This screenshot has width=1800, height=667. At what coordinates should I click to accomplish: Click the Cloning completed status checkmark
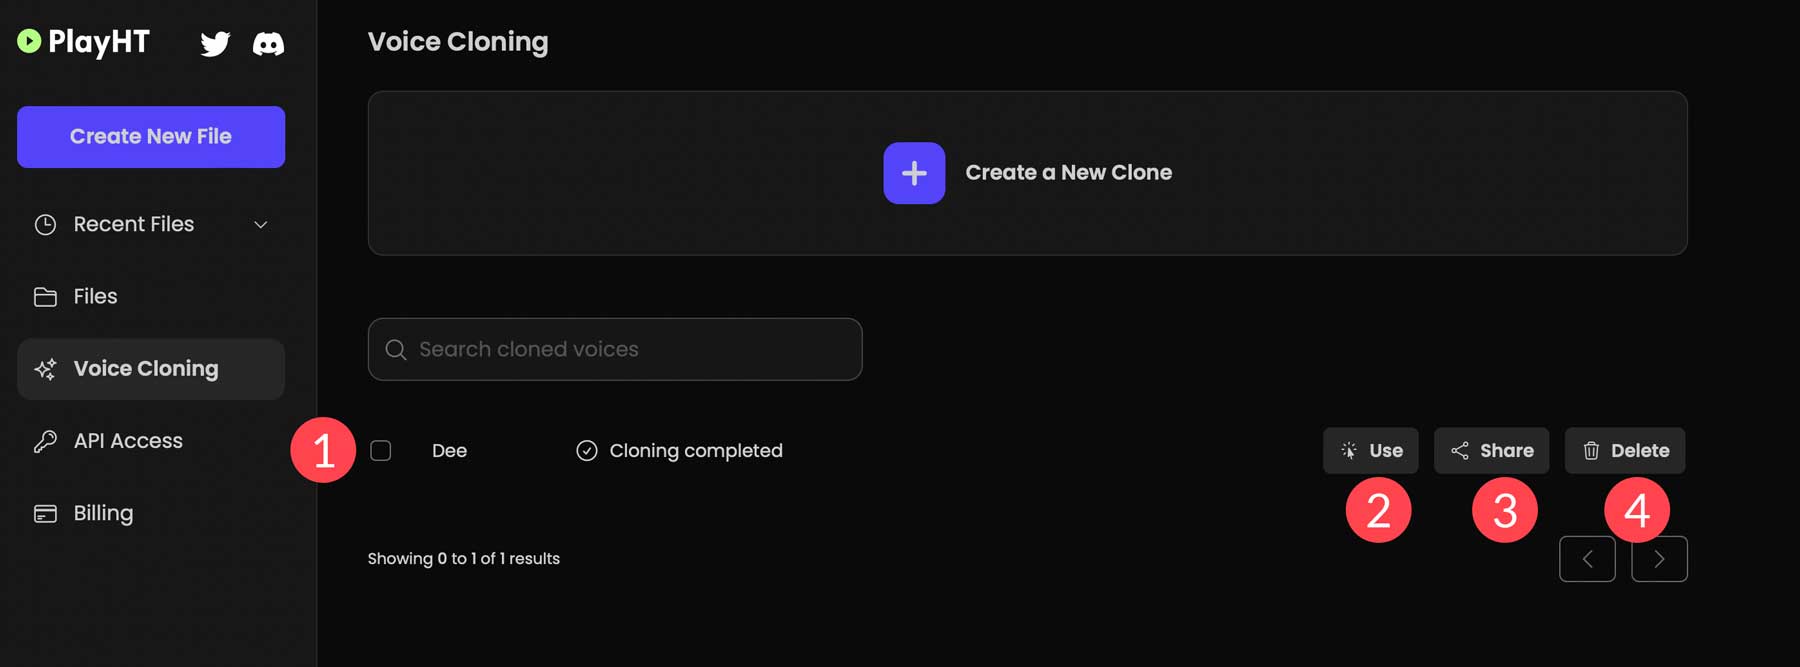point(587,450)
